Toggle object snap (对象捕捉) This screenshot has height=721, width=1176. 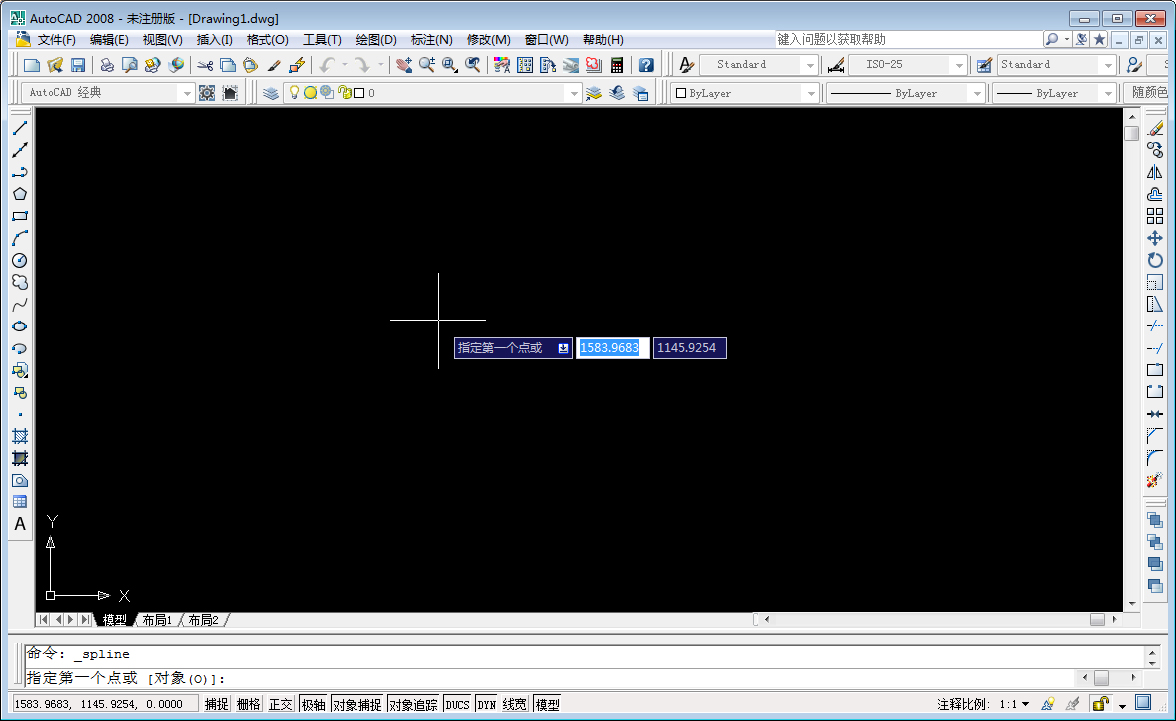356,703
